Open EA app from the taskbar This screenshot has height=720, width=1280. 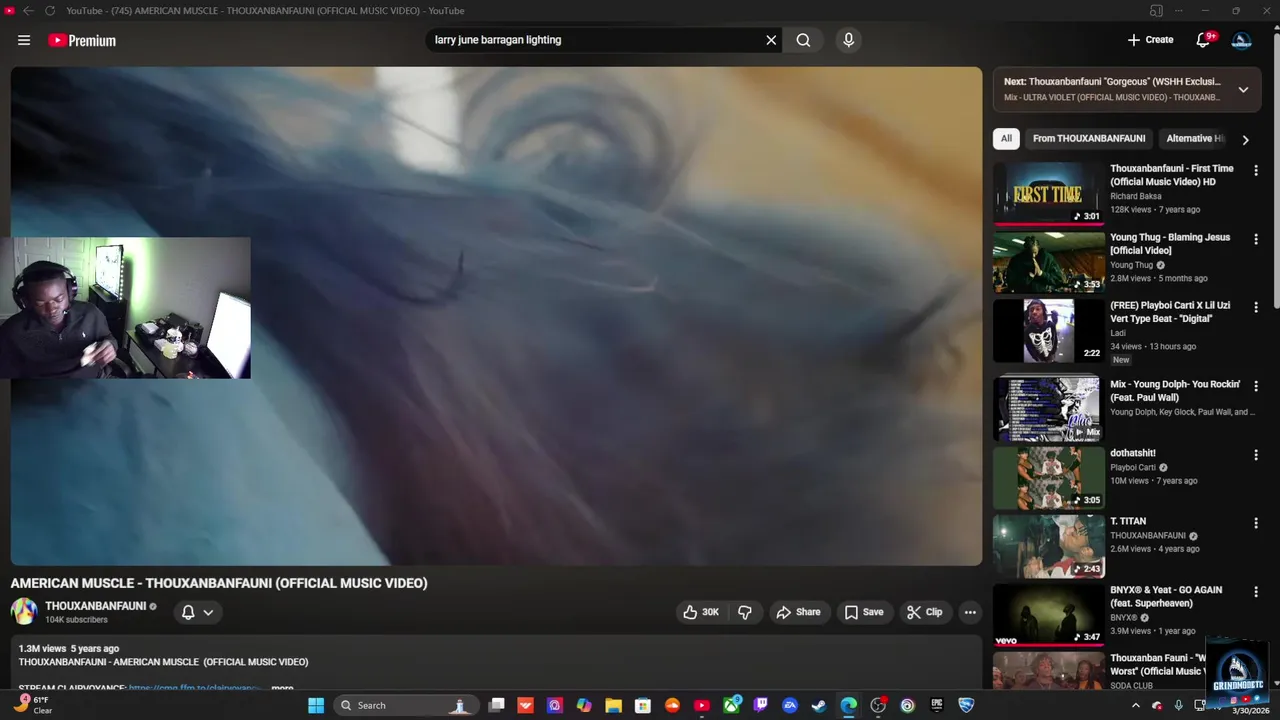click(x=790, y=705)
